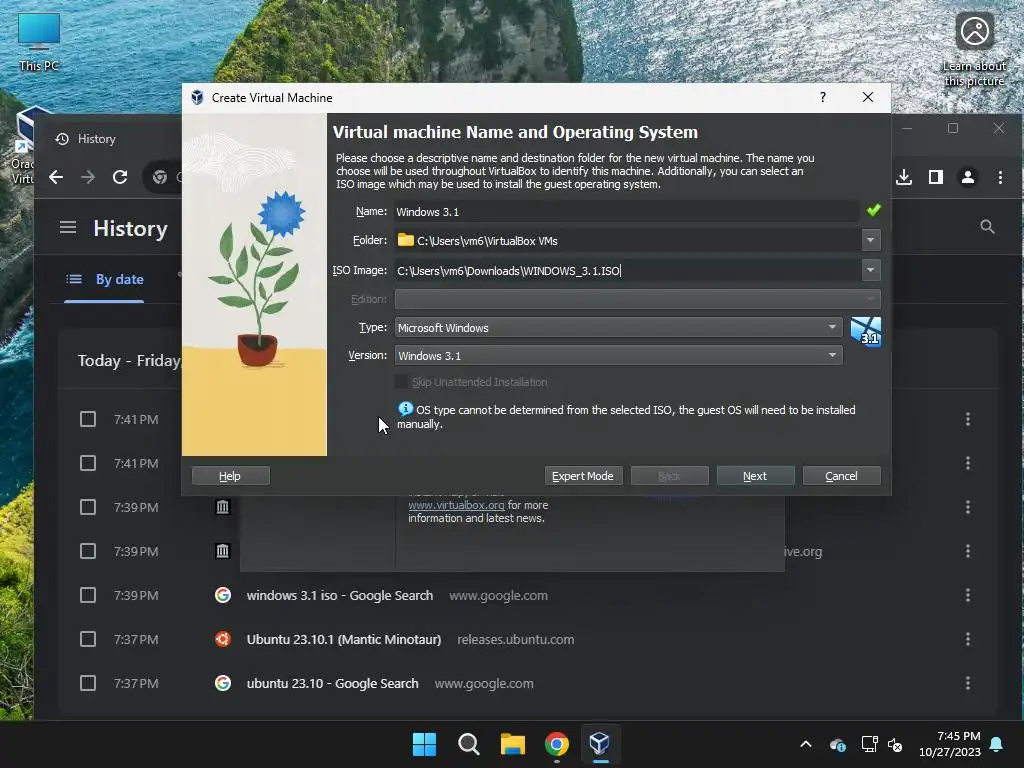Cancel the Create Virtual Machine dialog
1024x768 pixels.
point(841,476)
